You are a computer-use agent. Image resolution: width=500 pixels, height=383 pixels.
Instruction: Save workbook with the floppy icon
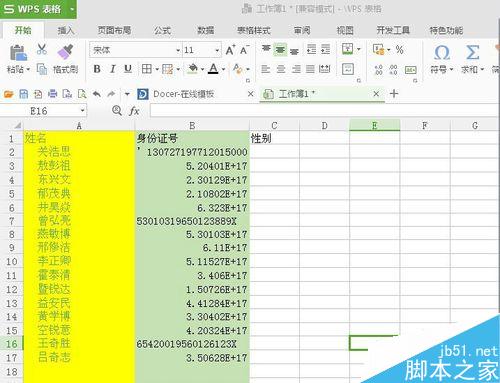(23, 94)
